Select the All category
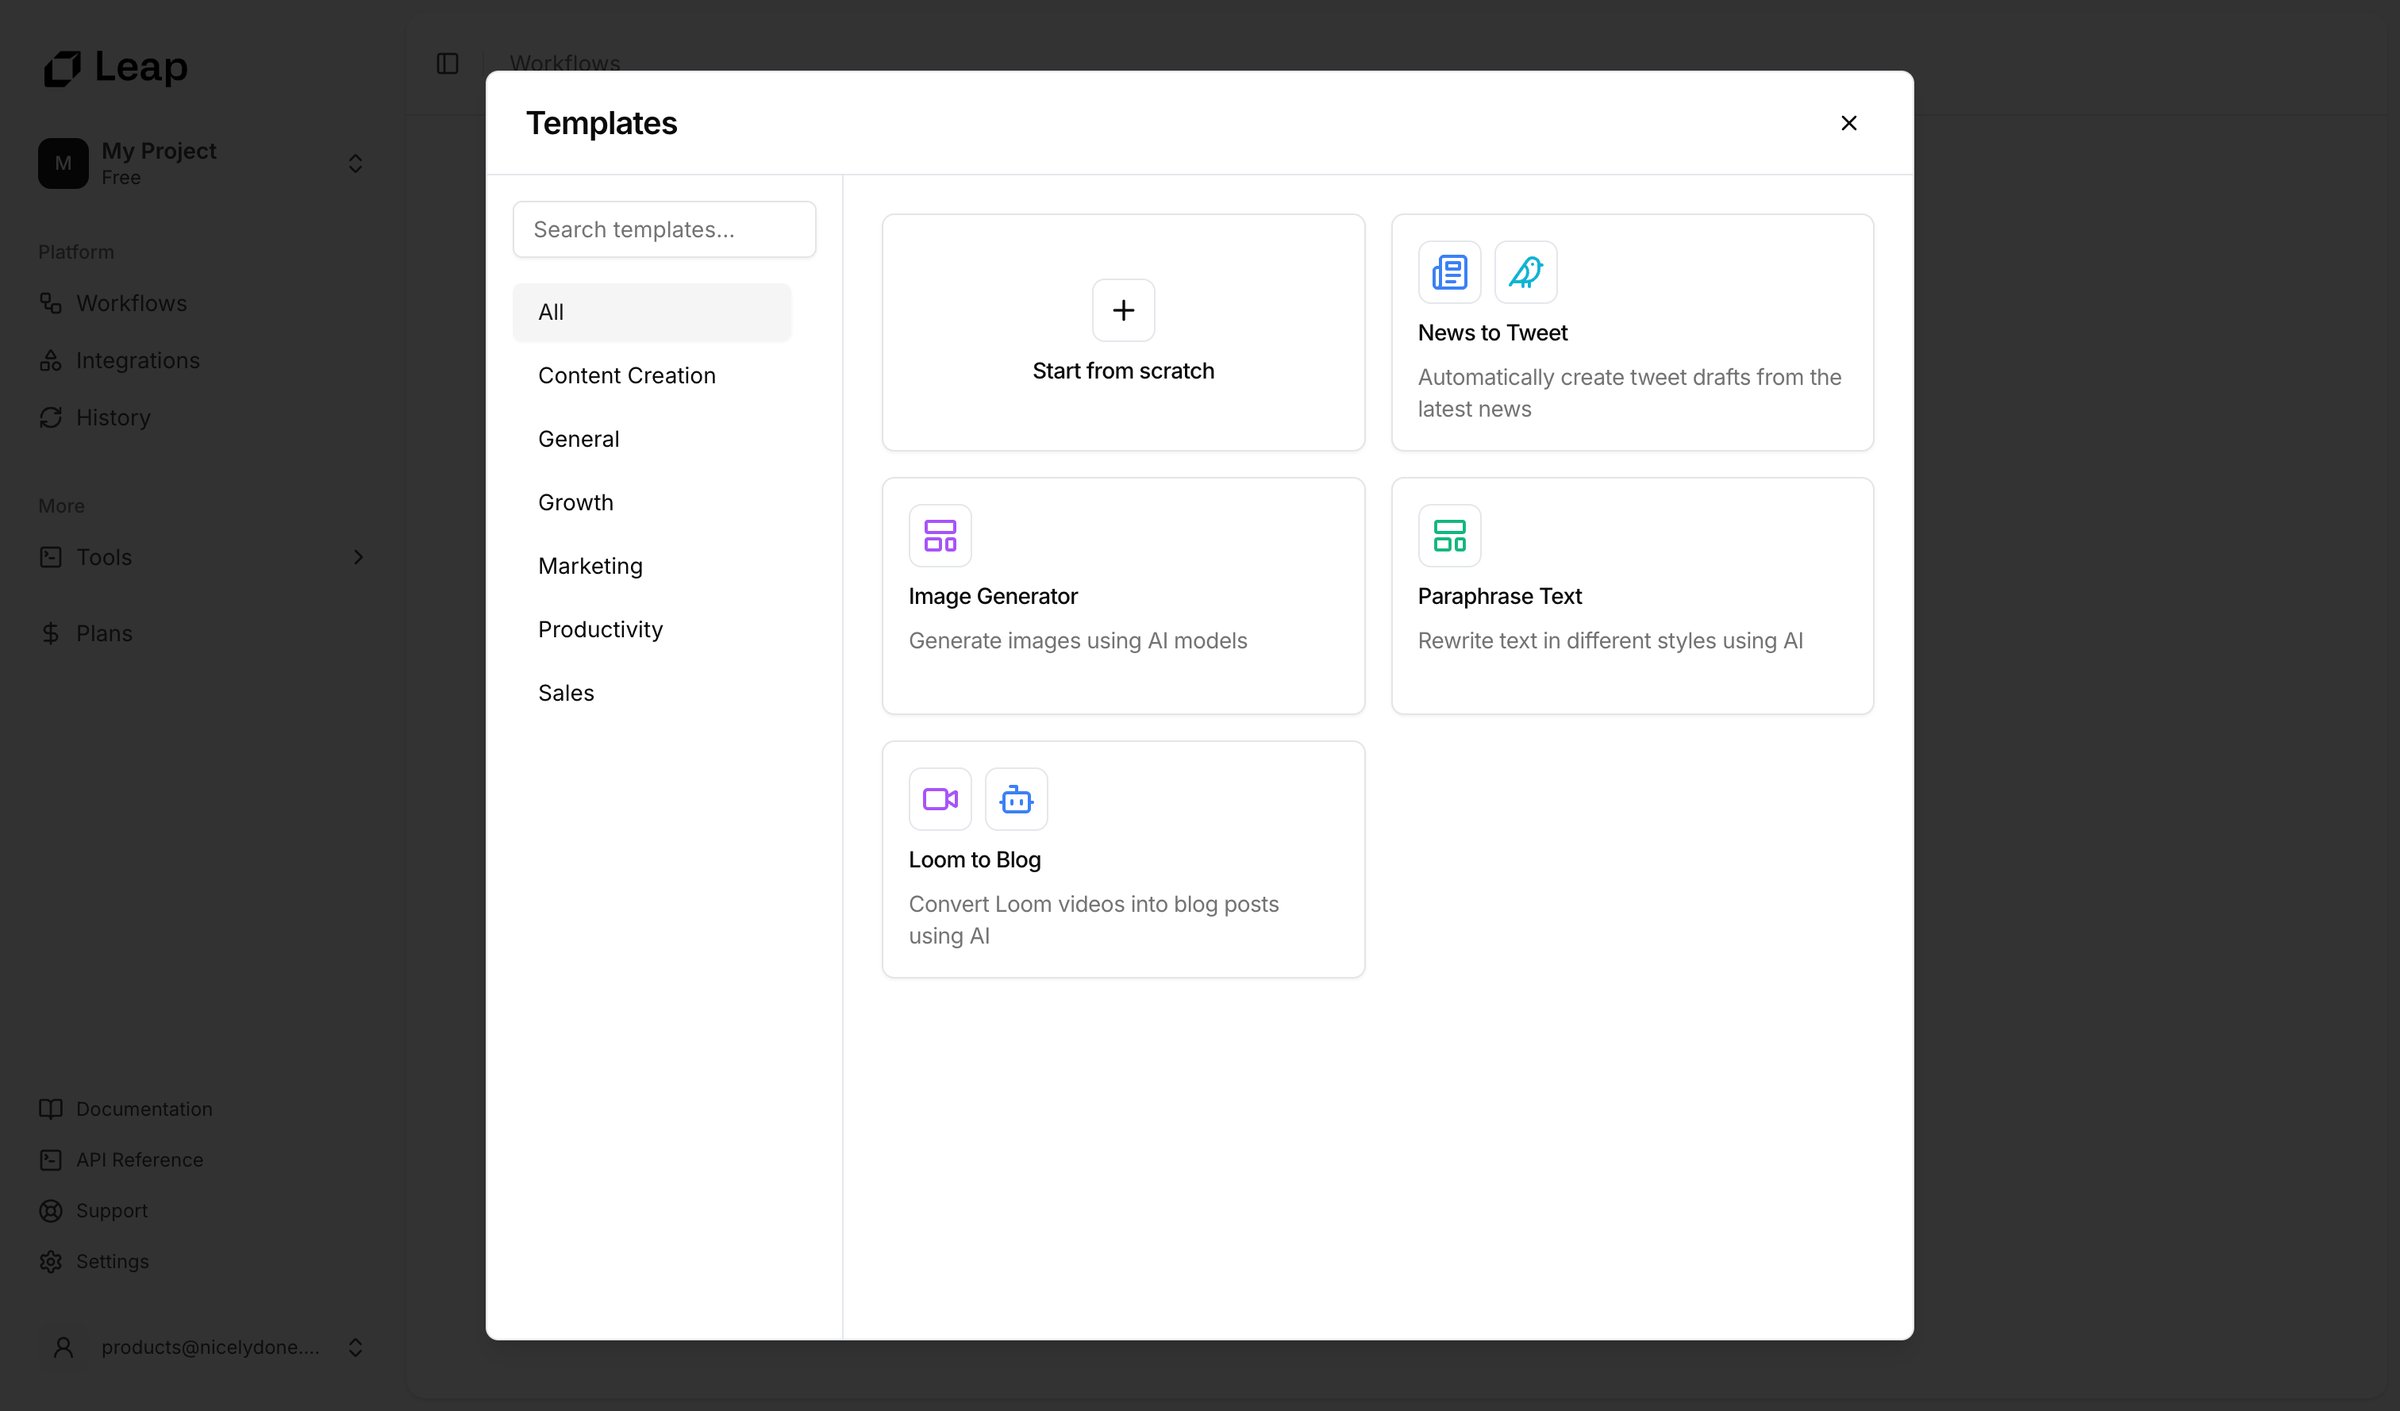The width and height of the screenshot is (2400, 1411). (x=652, y=312)
